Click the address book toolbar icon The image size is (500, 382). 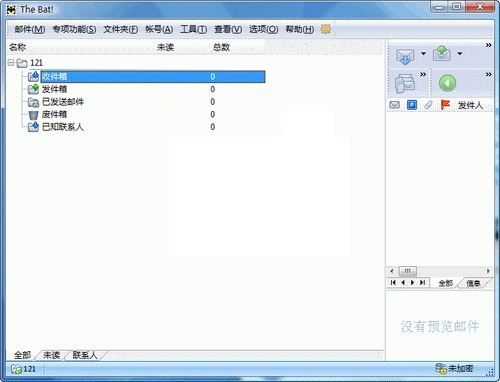pos(405,83)
